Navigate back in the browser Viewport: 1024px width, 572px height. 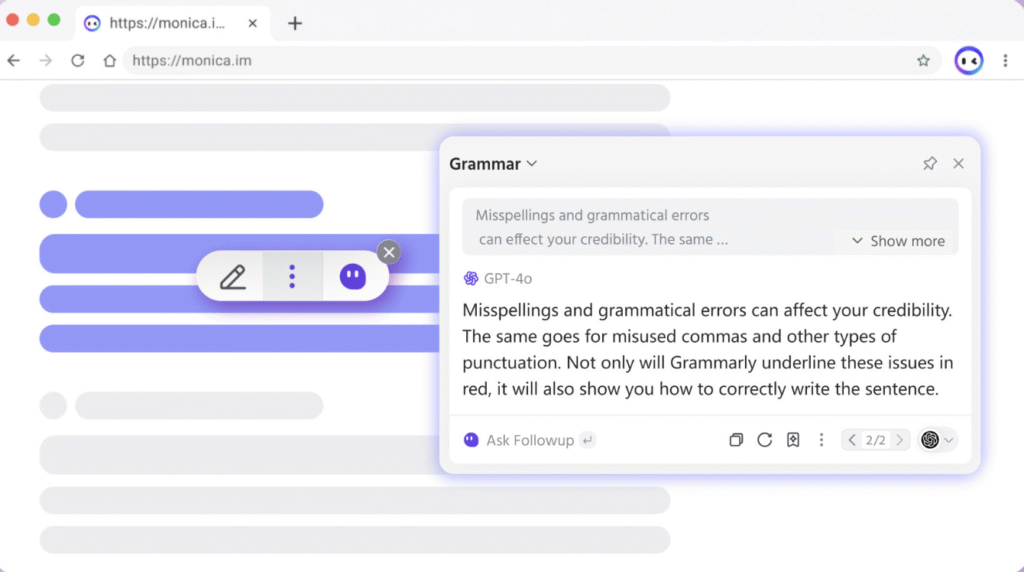coord(14,61)
